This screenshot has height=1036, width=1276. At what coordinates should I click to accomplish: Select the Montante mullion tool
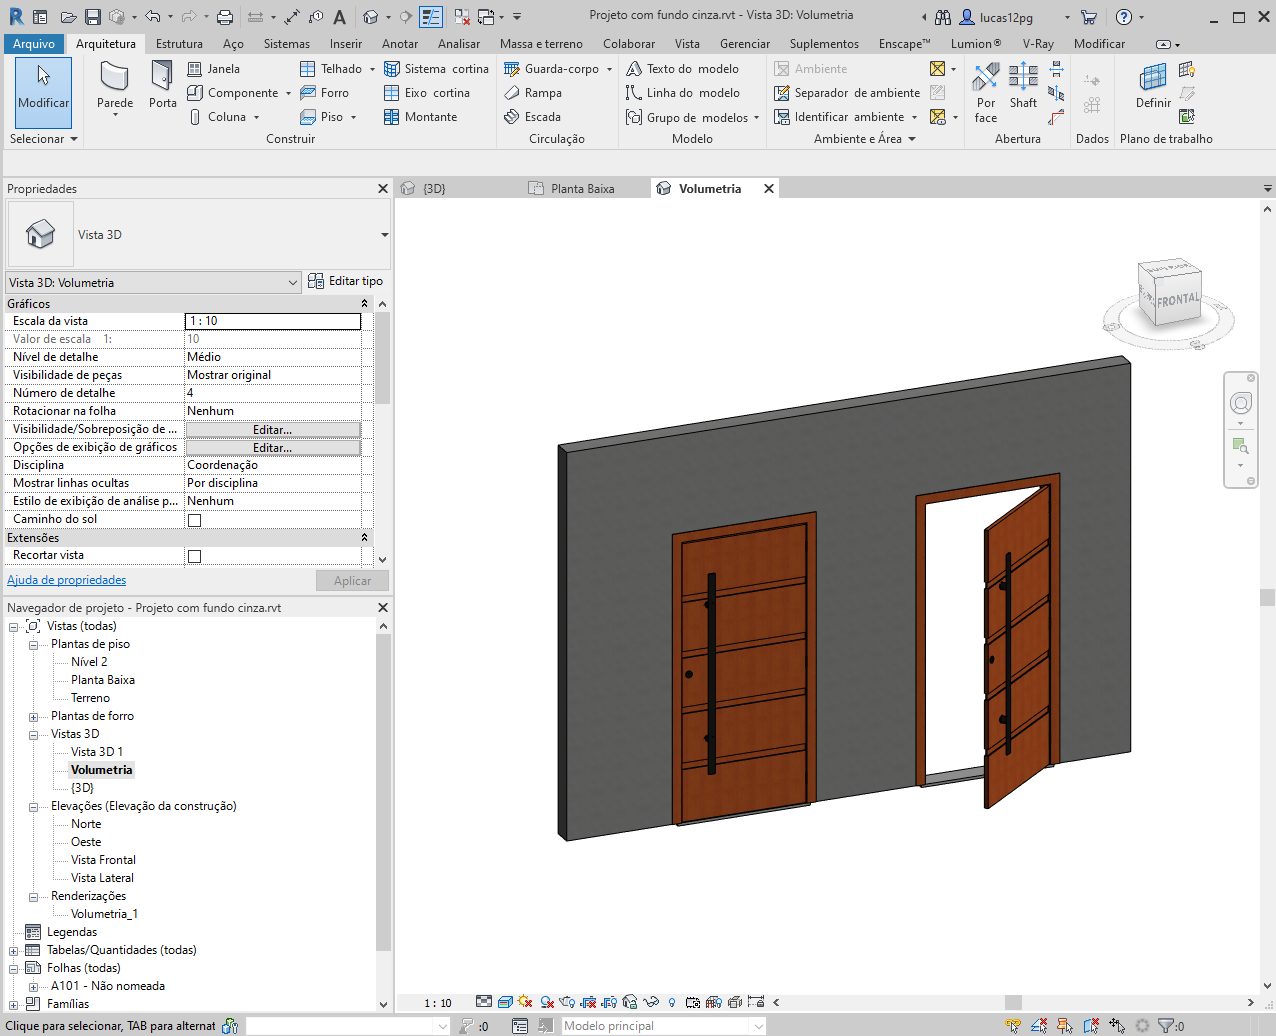tap(421, 117)
